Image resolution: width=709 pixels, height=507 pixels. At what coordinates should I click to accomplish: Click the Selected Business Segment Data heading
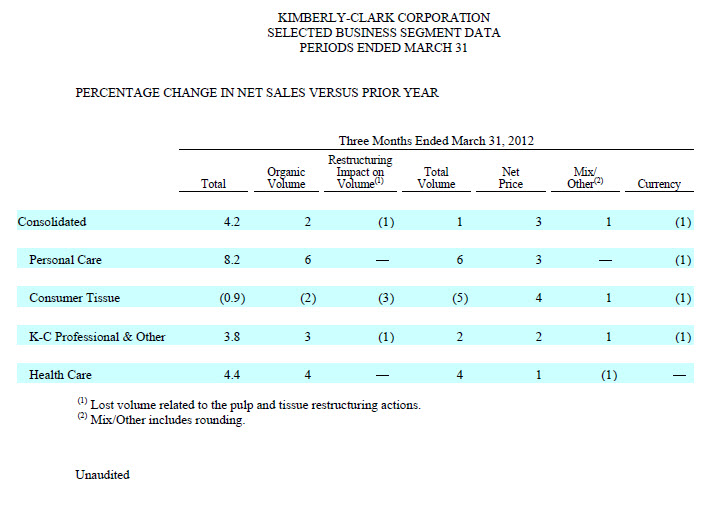pyautogui.click(x=384, y=33)
